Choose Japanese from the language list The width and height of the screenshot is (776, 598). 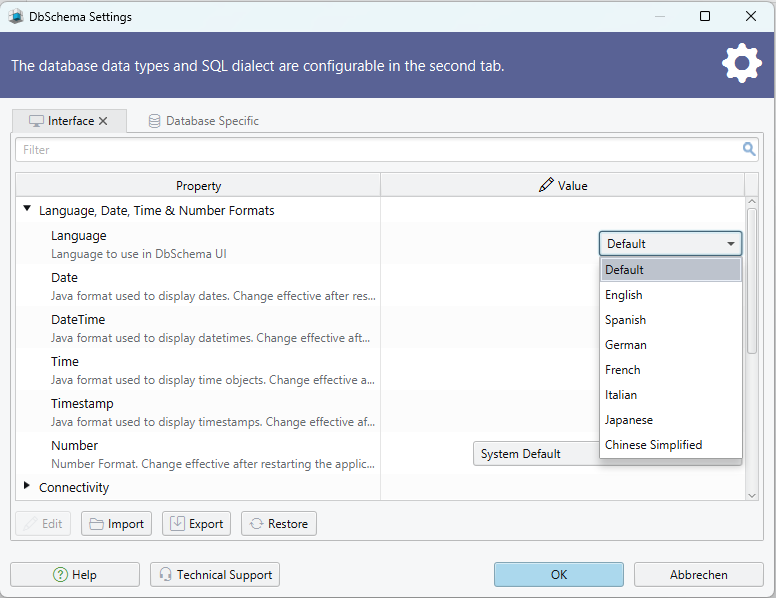tap(671, 420)
